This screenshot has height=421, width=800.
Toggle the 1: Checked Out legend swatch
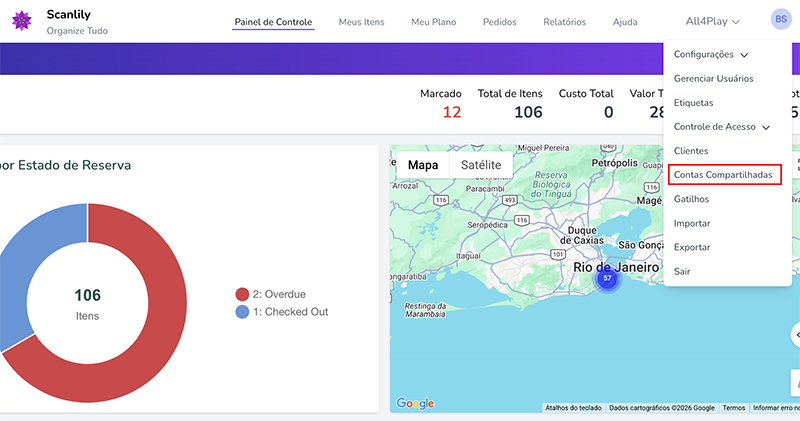(x=242, y=312)
